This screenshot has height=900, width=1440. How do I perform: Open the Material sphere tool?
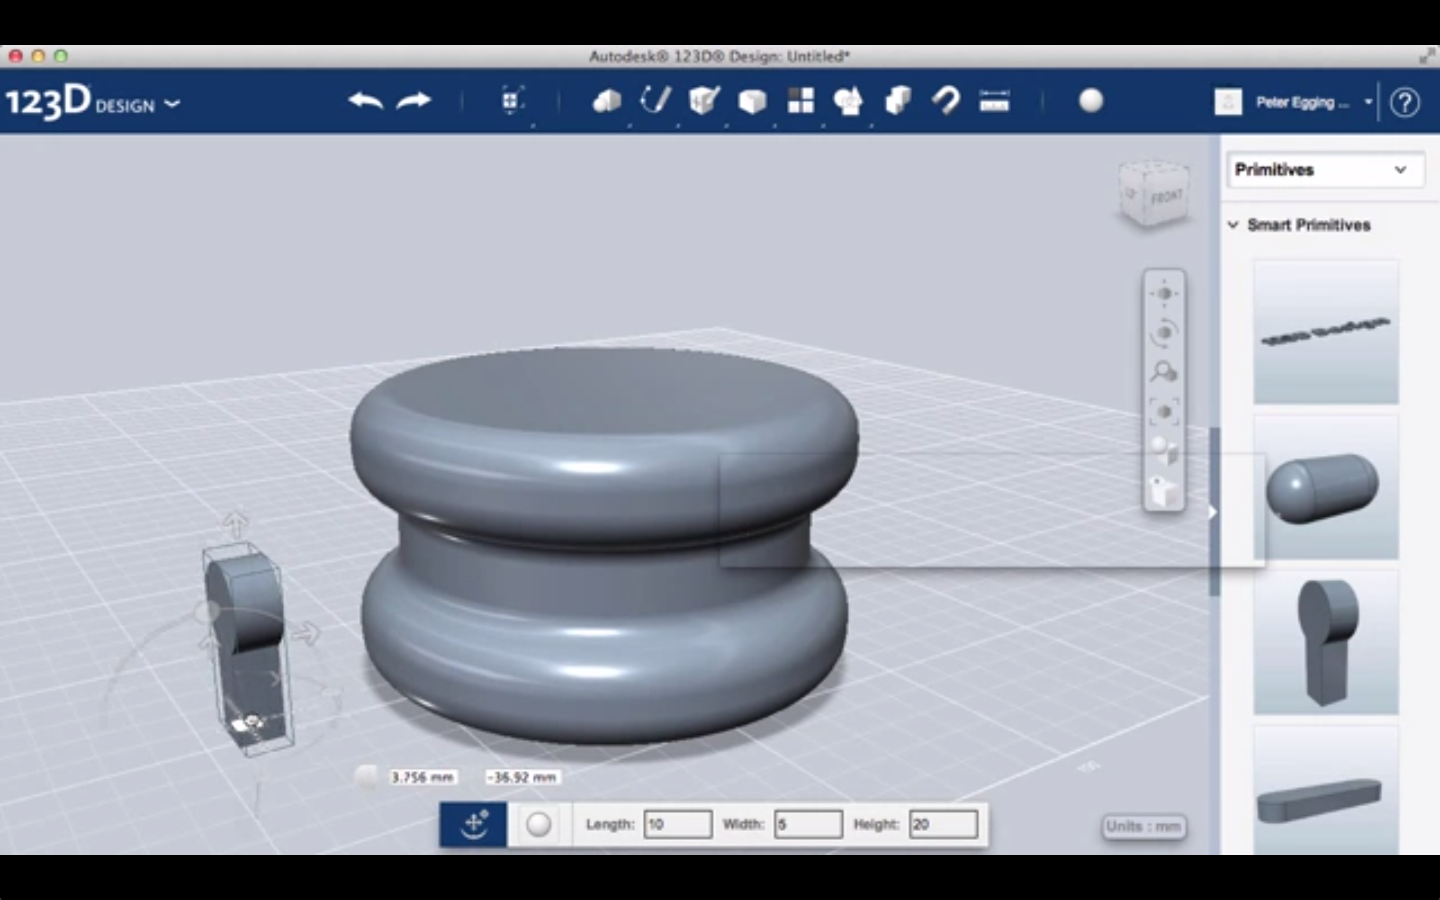click(x=1091, y=100)
